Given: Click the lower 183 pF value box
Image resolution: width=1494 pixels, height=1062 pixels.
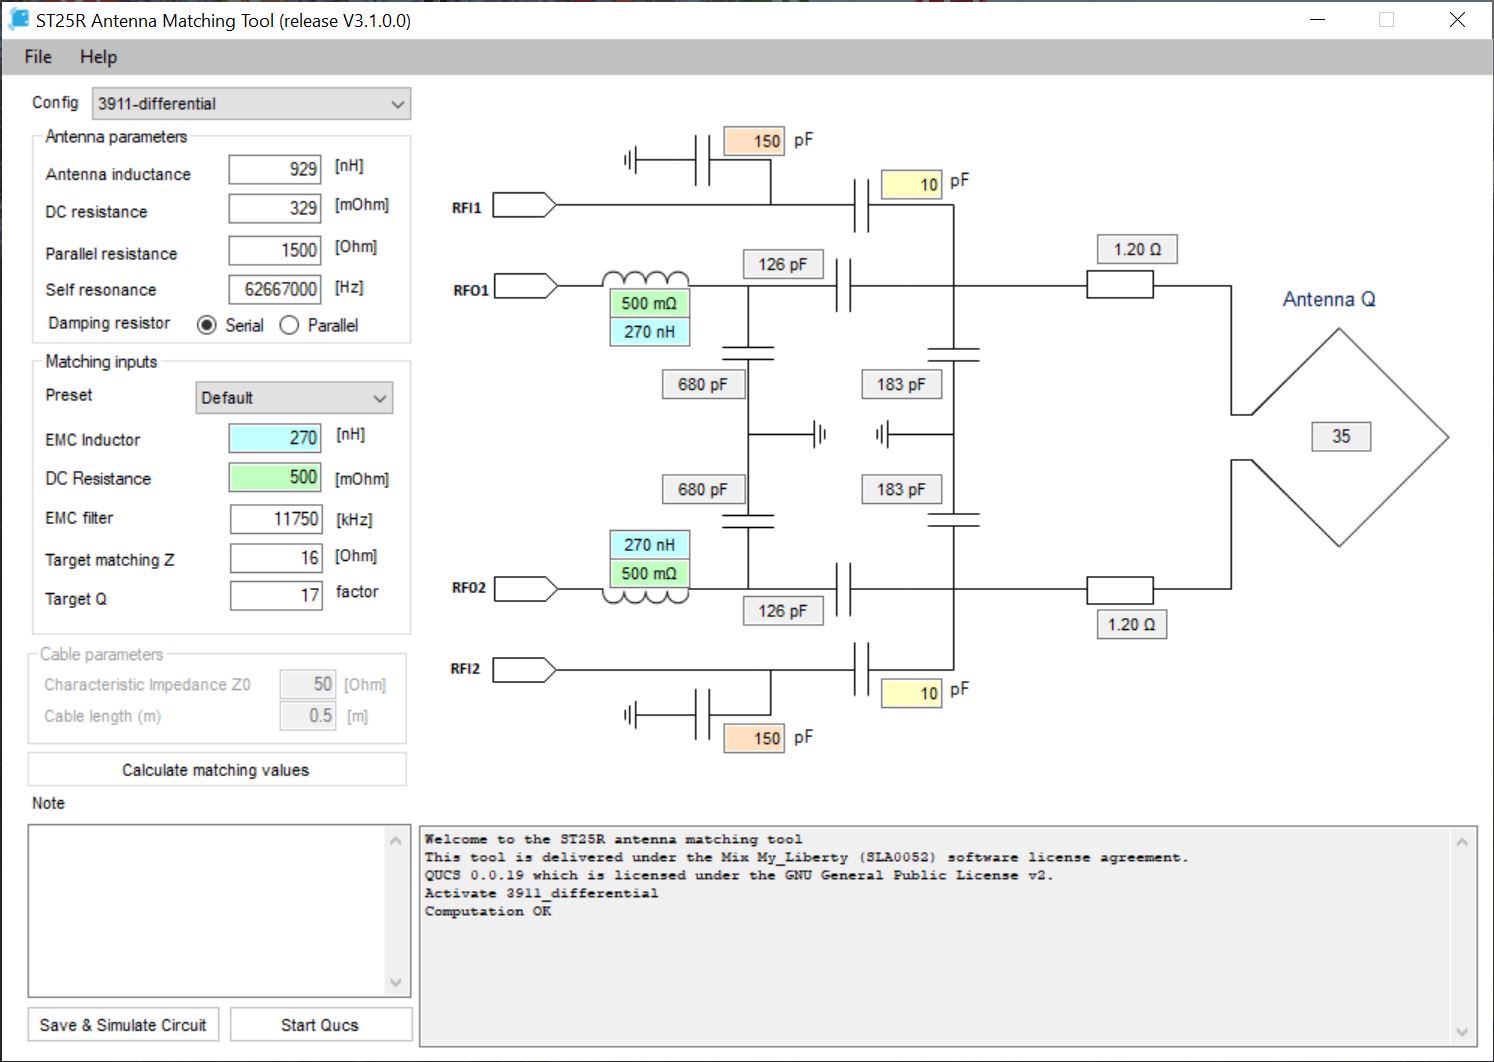Looking at the screenshot, I should point(902,489).
